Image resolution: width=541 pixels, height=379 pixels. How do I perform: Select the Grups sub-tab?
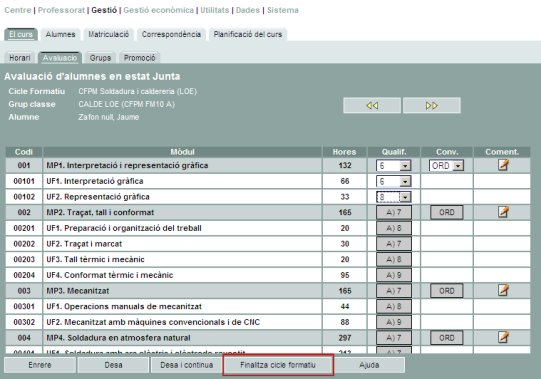[100, 58]
